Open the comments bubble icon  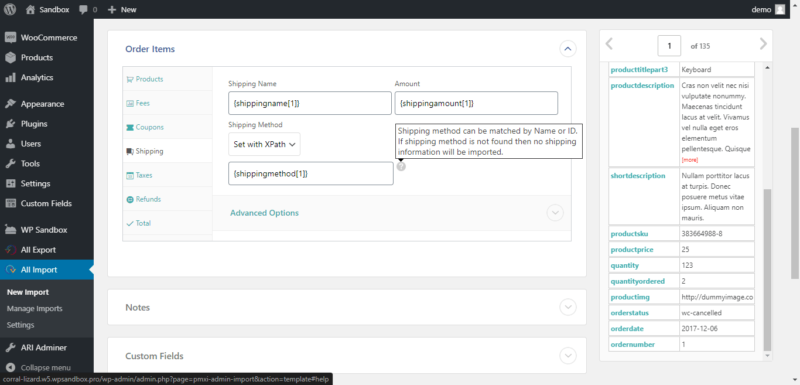point(84,9)
